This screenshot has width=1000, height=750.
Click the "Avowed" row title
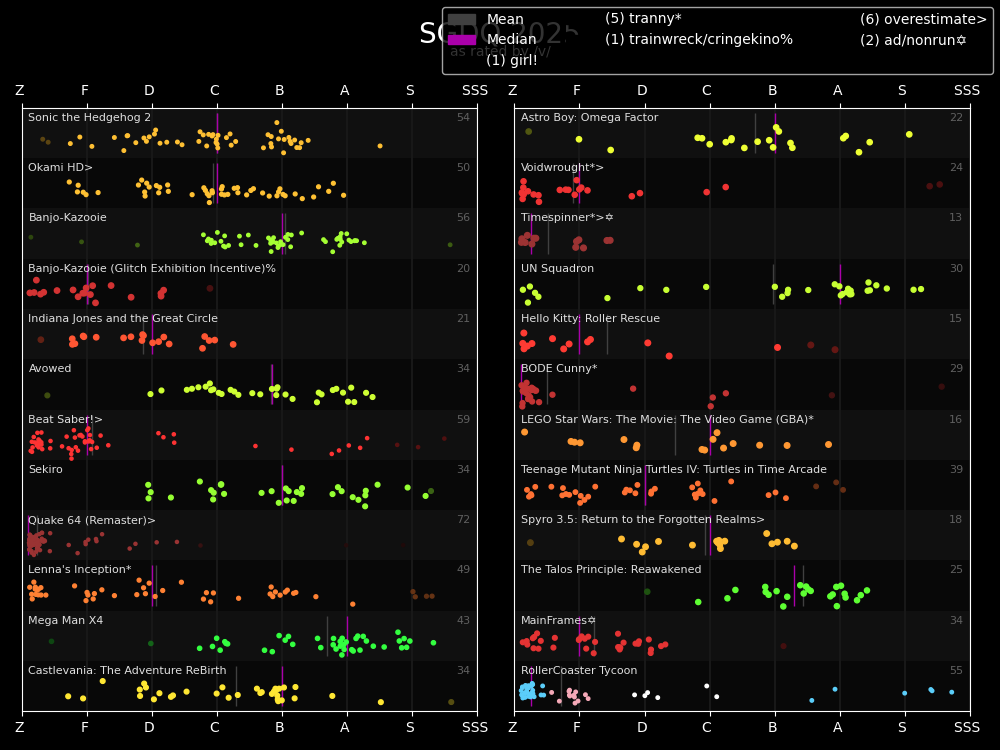[50, 369]
